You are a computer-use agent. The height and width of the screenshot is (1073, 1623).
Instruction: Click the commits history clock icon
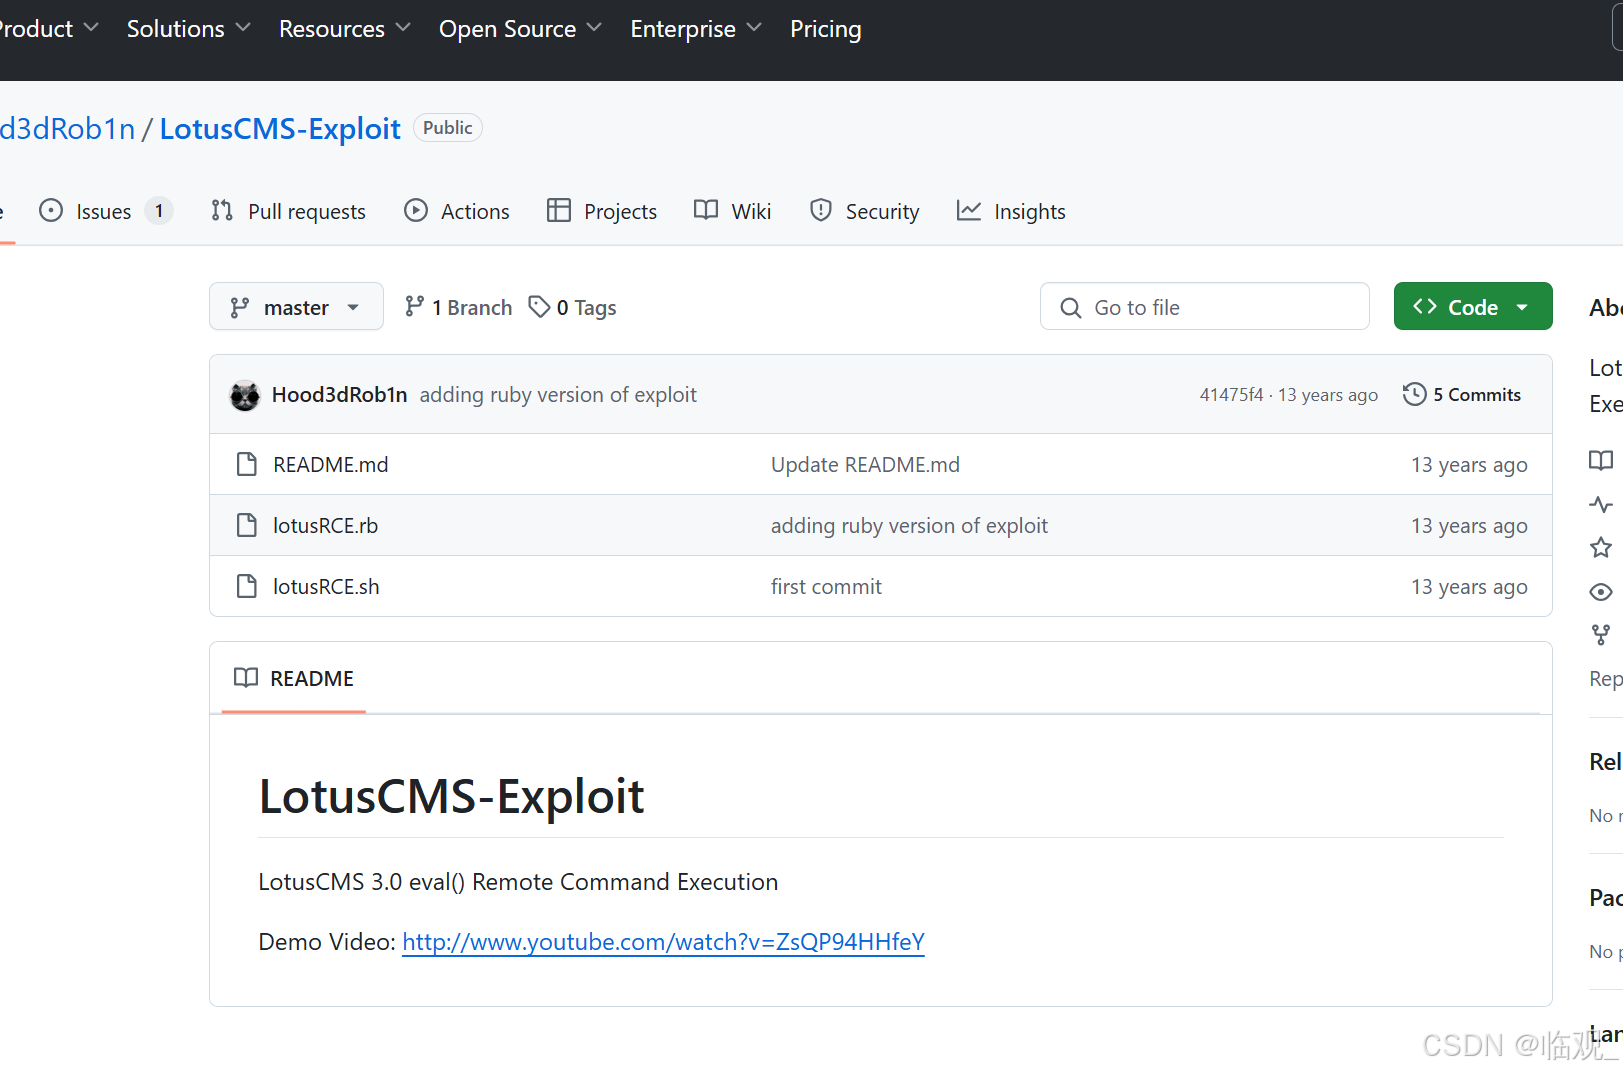[1414, 394]
